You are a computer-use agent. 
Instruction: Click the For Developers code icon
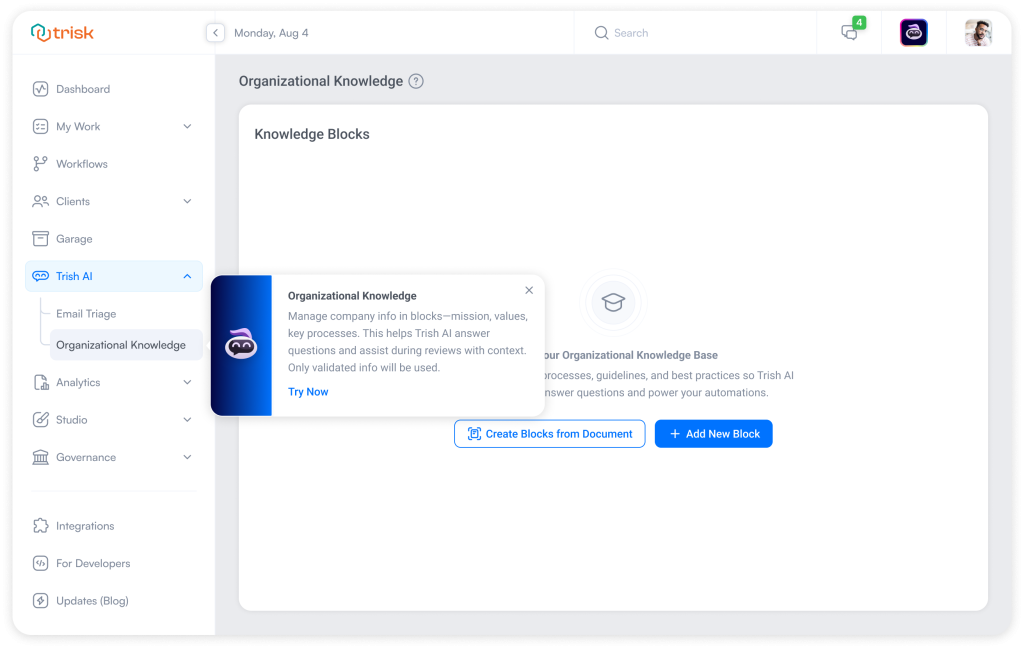coord(40,563)
